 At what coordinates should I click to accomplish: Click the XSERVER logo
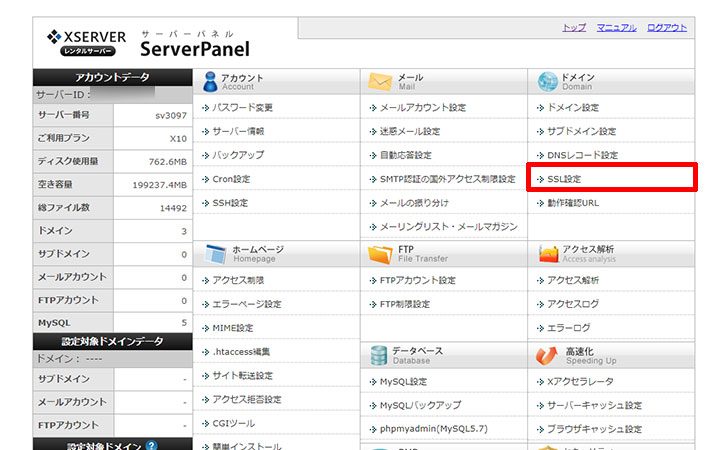click(86, 43)
